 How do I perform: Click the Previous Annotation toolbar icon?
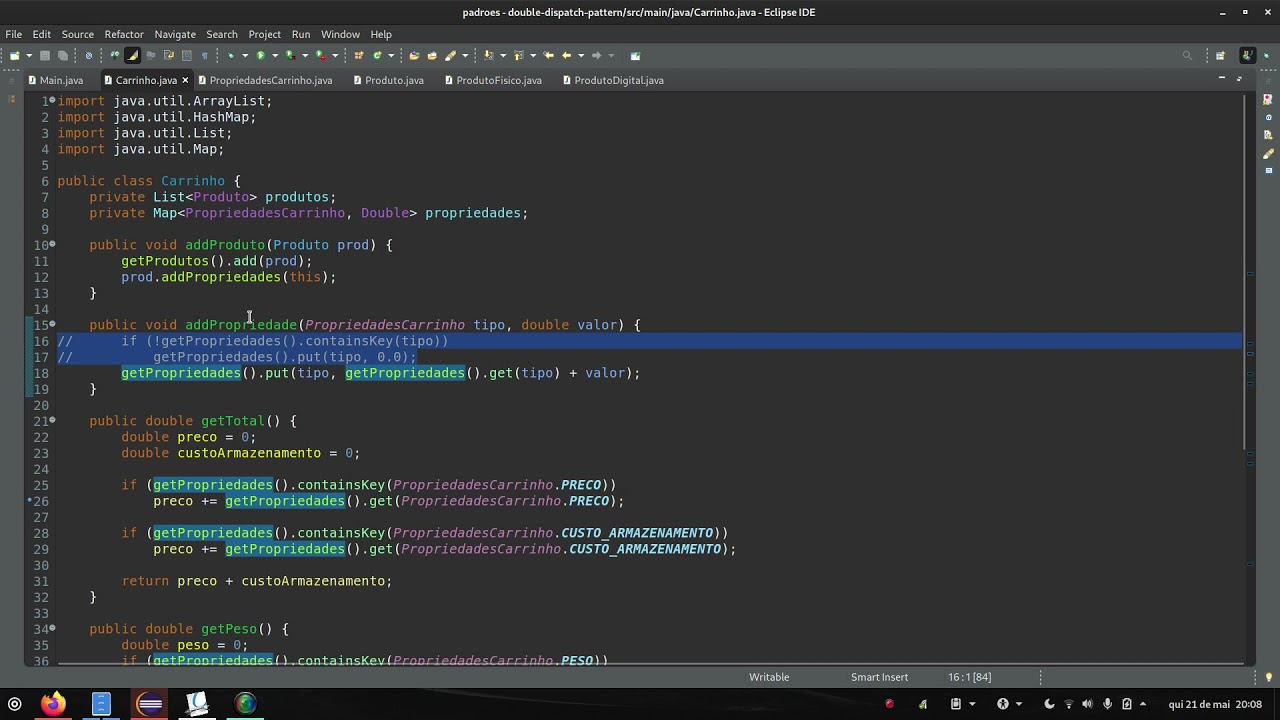point(519,56)
